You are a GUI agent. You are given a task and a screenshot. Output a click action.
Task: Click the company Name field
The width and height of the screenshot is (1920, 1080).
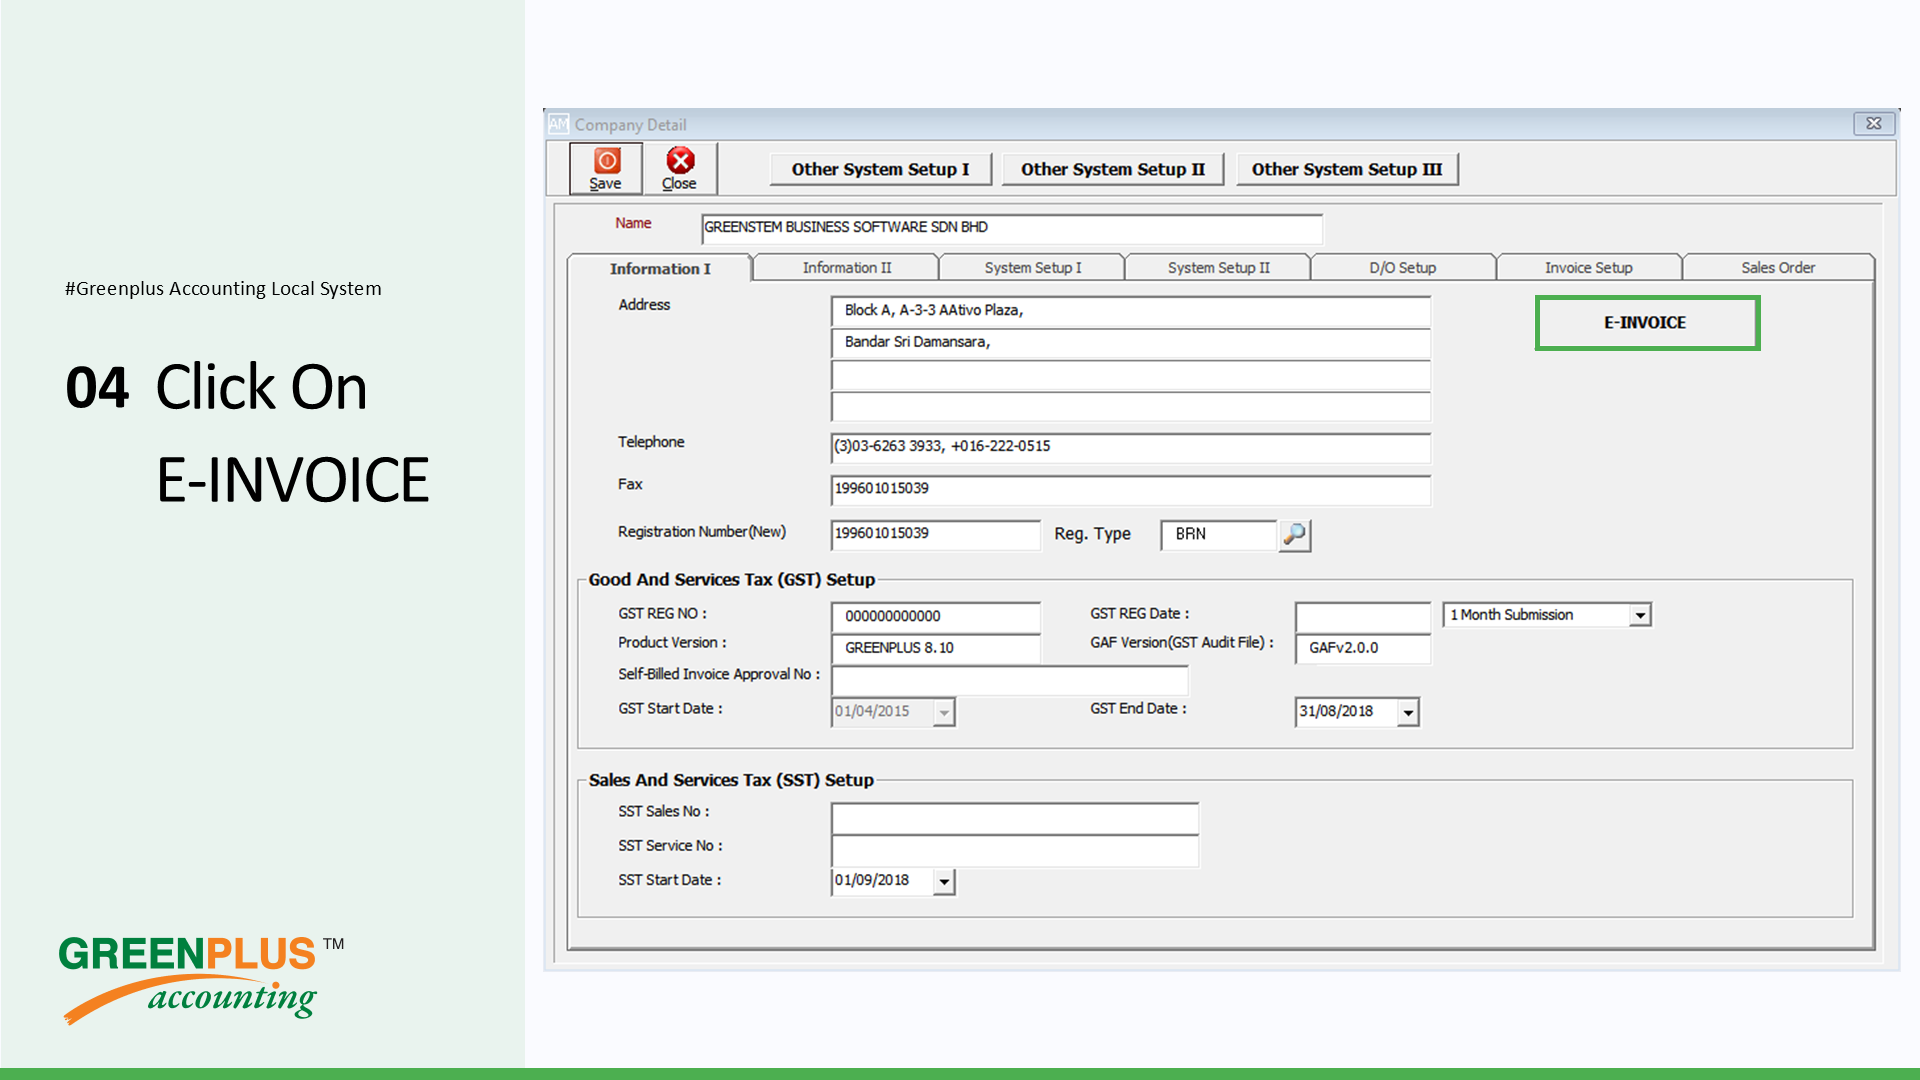1012,228
